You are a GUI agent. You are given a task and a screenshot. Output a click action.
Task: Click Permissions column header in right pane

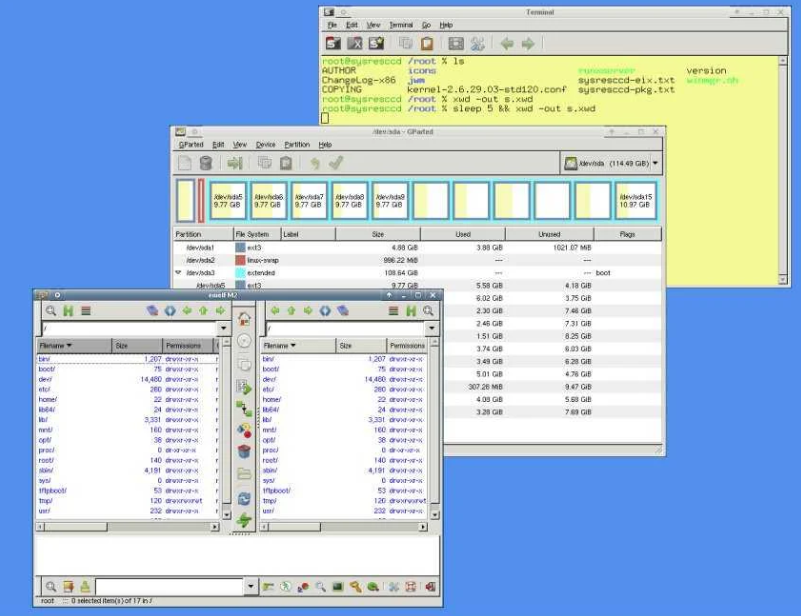tap(406, 345)
